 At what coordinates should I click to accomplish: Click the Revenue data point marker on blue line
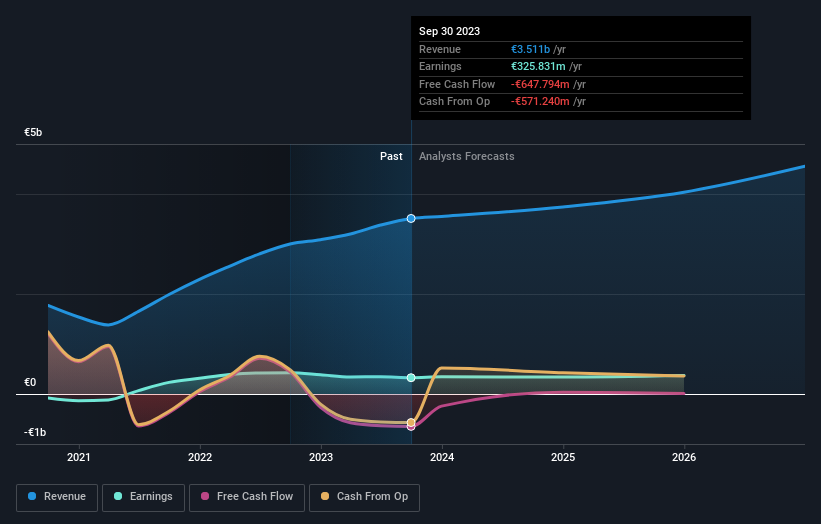[x=411, y=218]
